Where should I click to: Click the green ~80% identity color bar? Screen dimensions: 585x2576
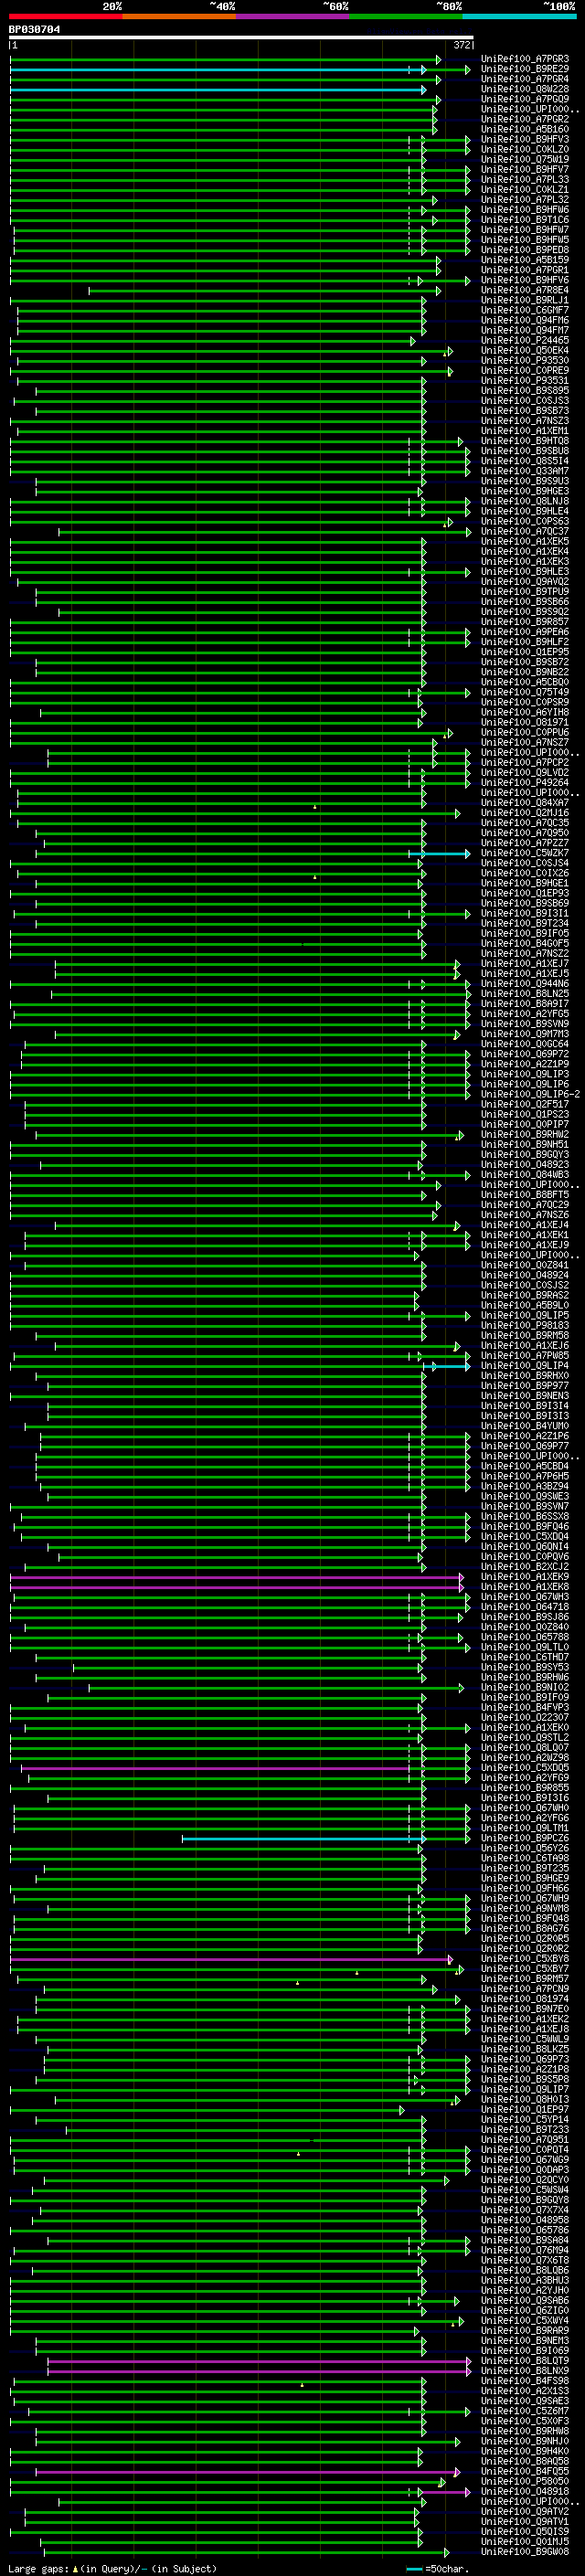tap(406, 16)
